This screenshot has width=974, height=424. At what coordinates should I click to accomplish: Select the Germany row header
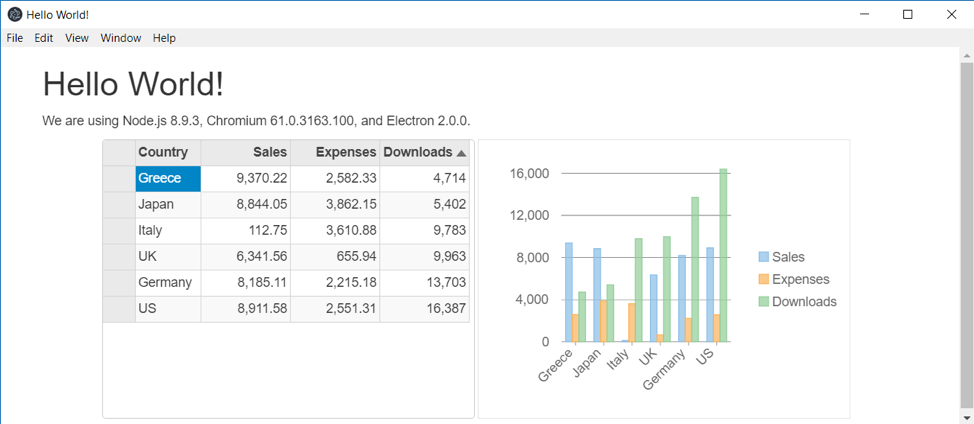coord(119,283)
